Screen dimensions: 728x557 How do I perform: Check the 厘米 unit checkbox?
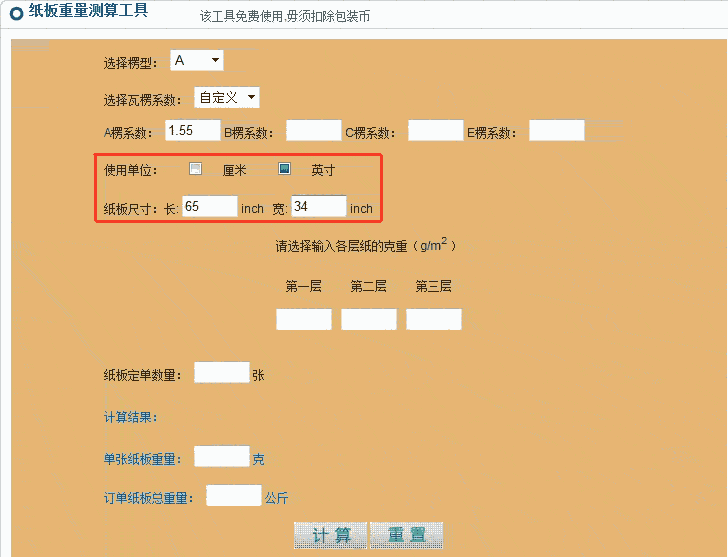click(196, 169)
